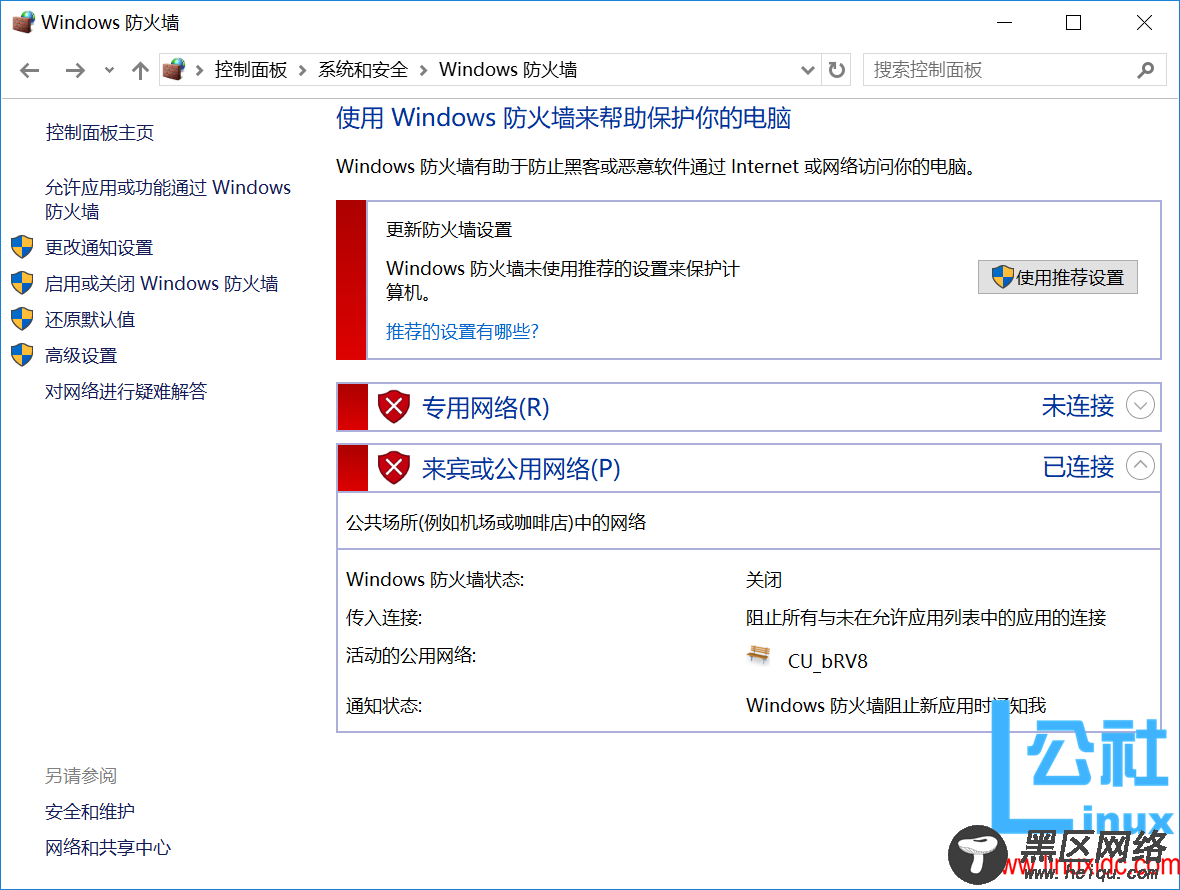Focus the 搜索控制面板 search field
Viewport: 1180px width, 890px height.
pos(1014,71)
